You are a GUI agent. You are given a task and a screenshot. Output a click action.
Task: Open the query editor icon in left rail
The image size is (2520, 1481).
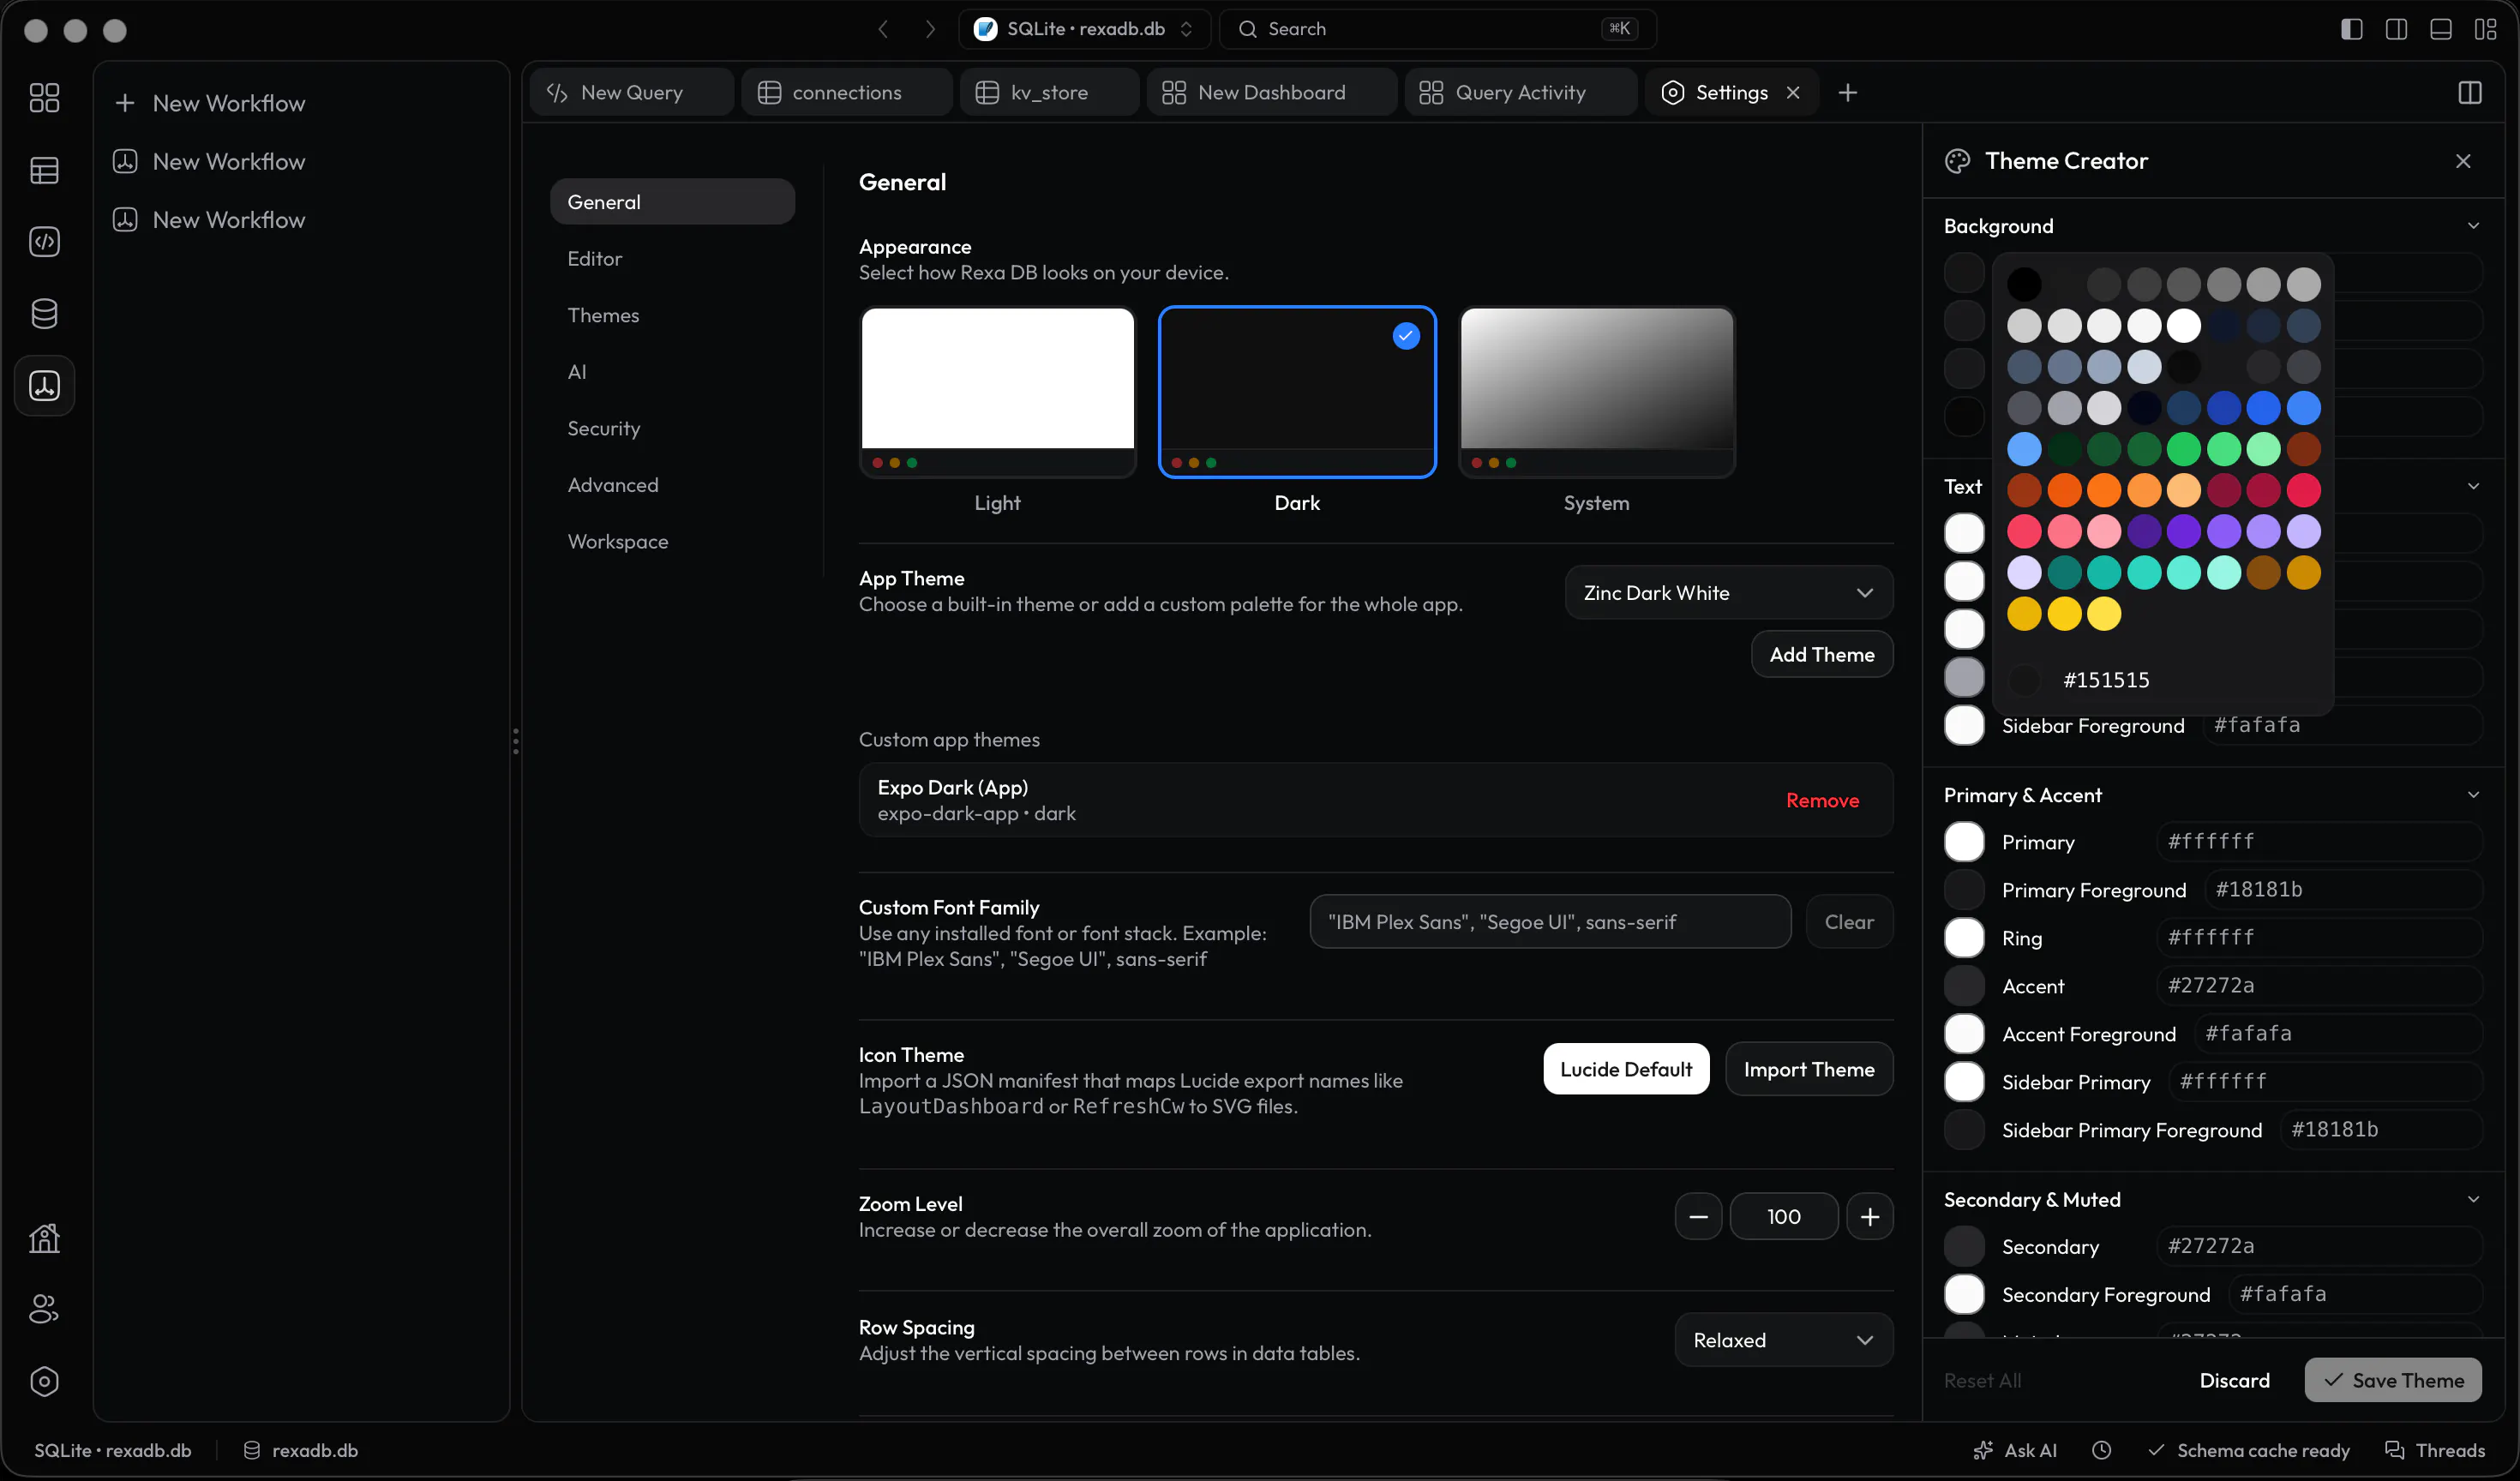coord(44,241)
